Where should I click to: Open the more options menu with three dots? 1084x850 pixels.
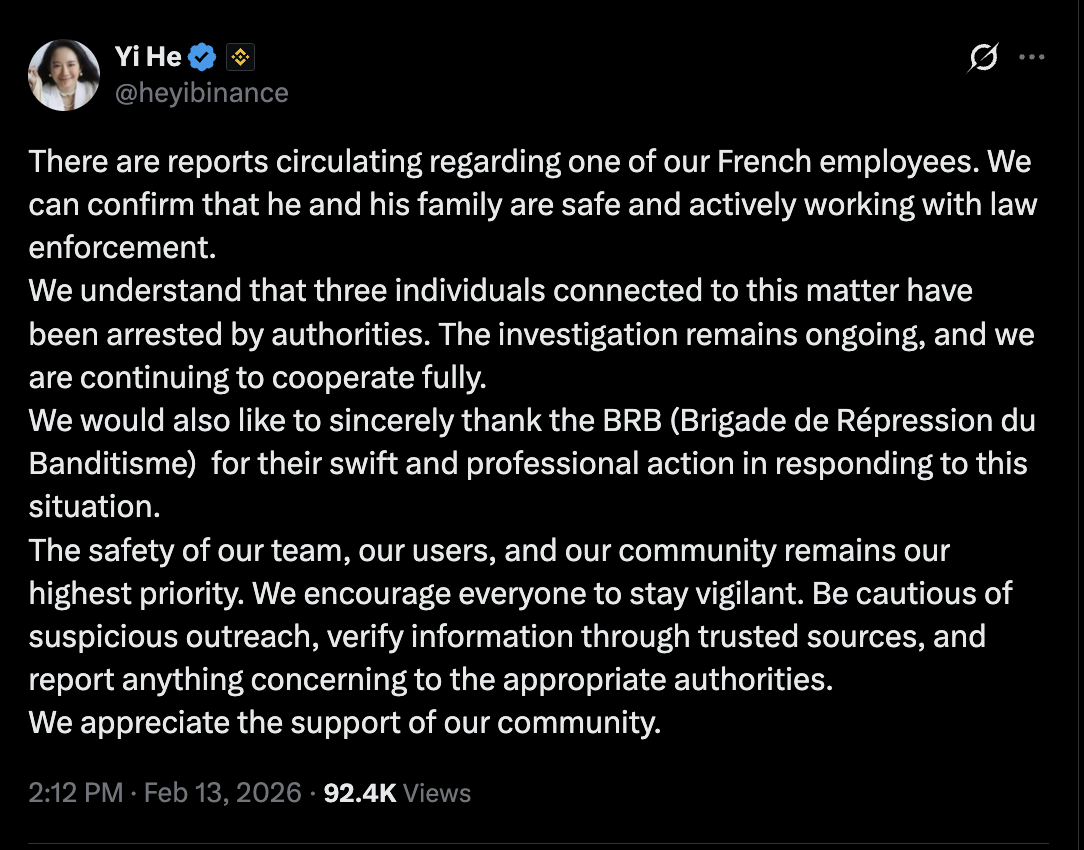pyautogui.click(x=1032, y=57)
